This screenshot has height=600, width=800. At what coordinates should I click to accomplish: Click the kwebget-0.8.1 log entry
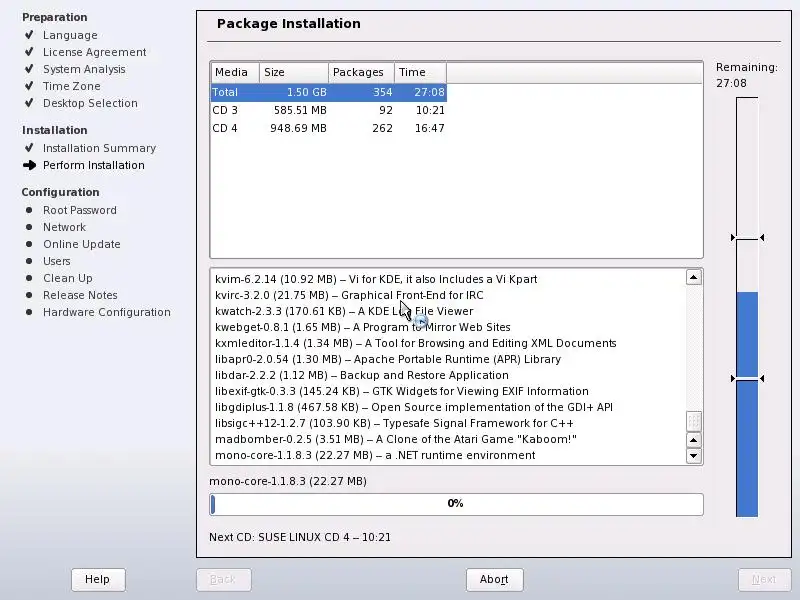(363, 327)
